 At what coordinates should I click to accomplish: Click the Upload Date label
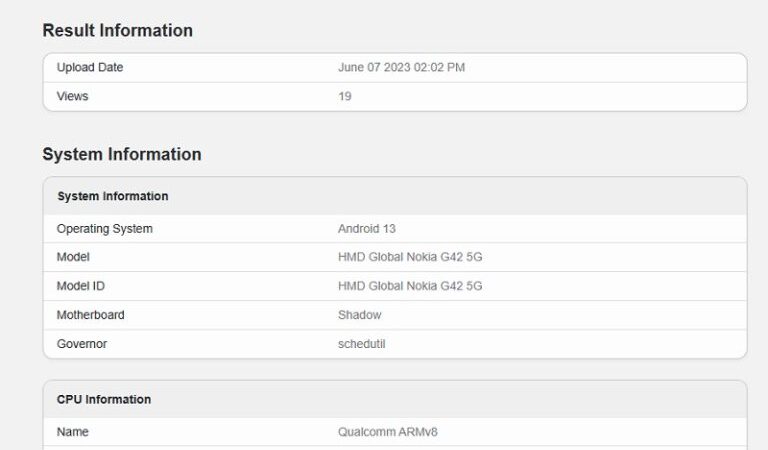click(90, 68)
